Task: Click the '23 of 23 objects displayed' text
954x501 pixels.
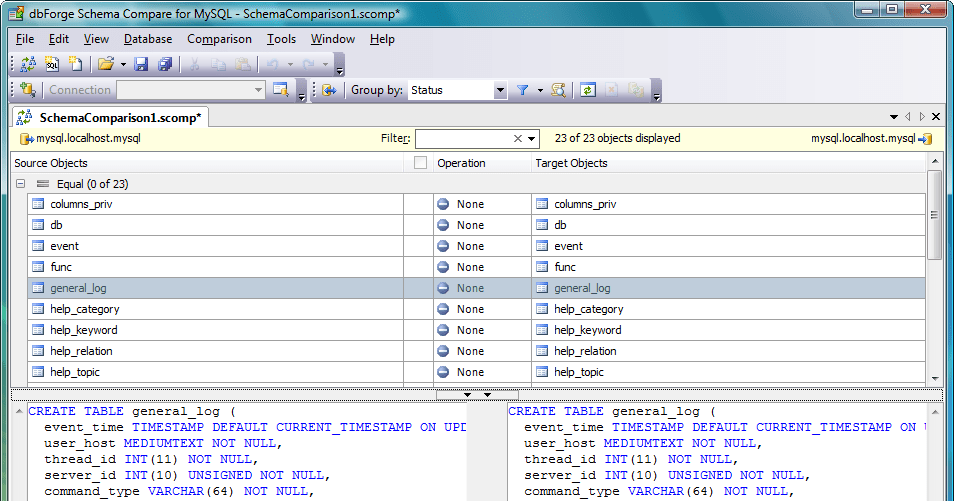Action: click(x=617, y=138)
